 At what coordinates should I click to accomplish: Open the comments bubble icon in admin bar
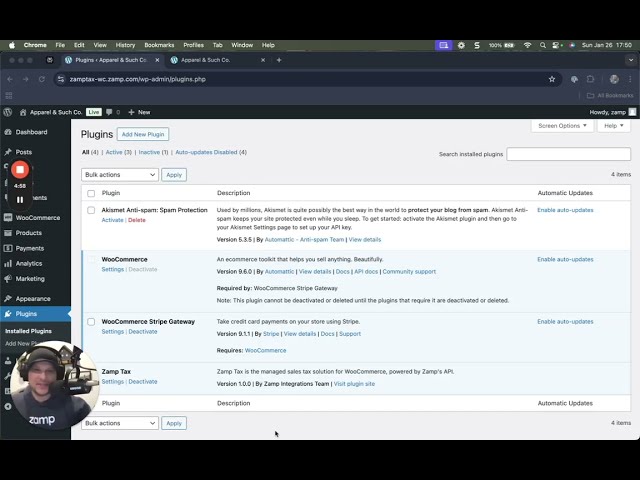pos(109,112)
